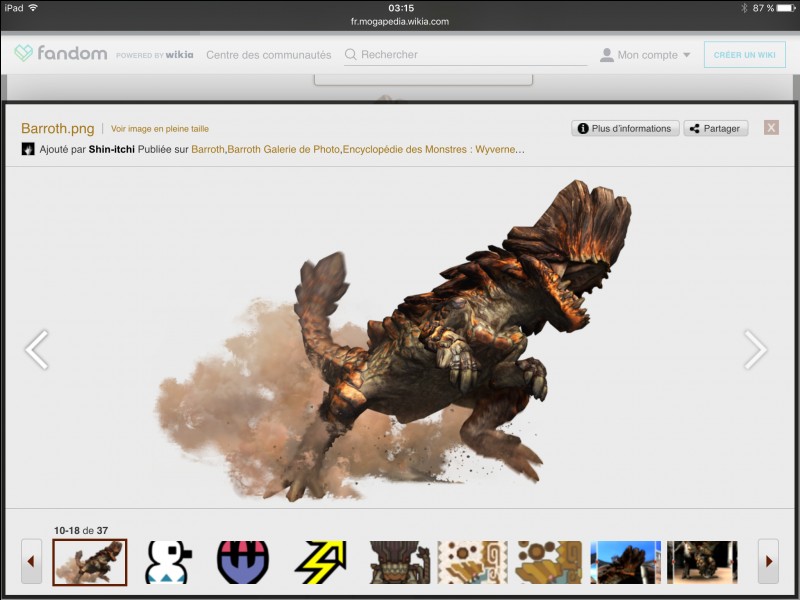
Task: Tap the Bluetooth status icon
Action: (x=744, y=8)
